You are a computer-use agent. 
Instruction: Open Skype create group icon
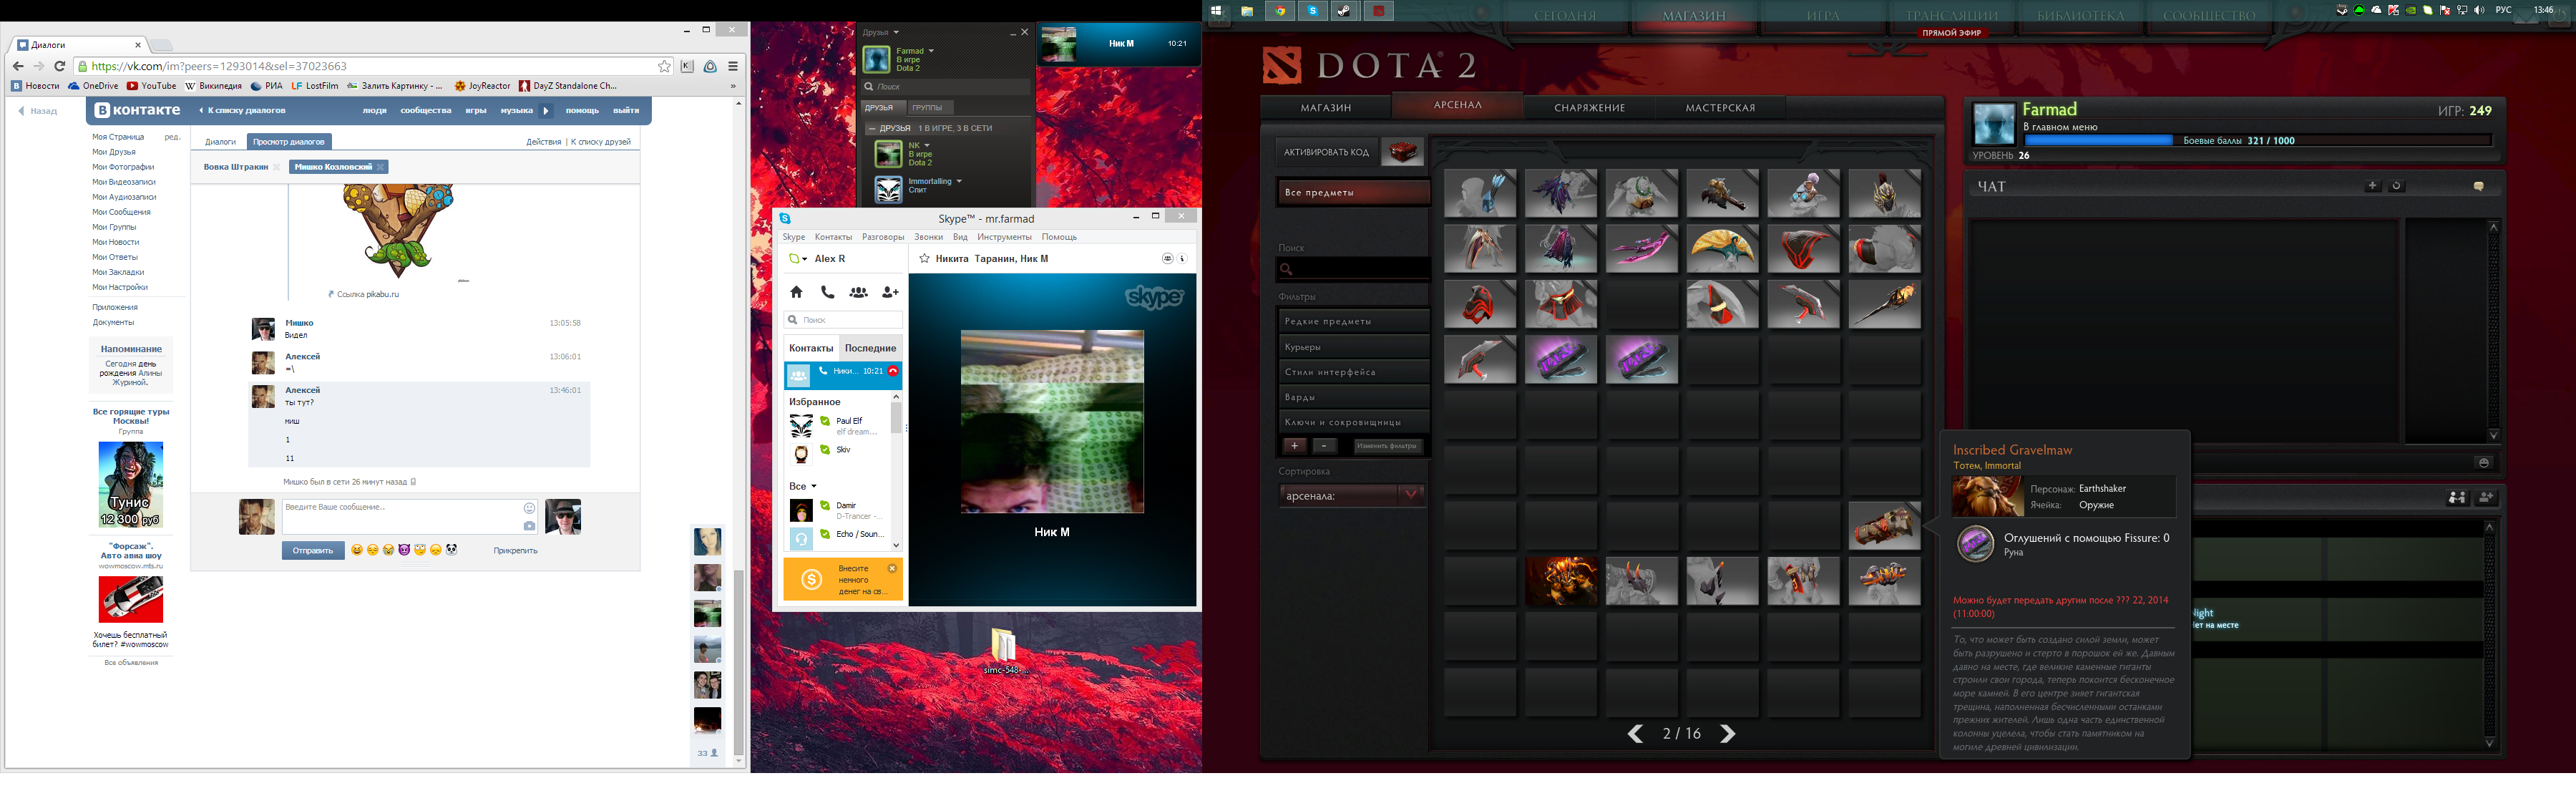[x=858, y=292]
